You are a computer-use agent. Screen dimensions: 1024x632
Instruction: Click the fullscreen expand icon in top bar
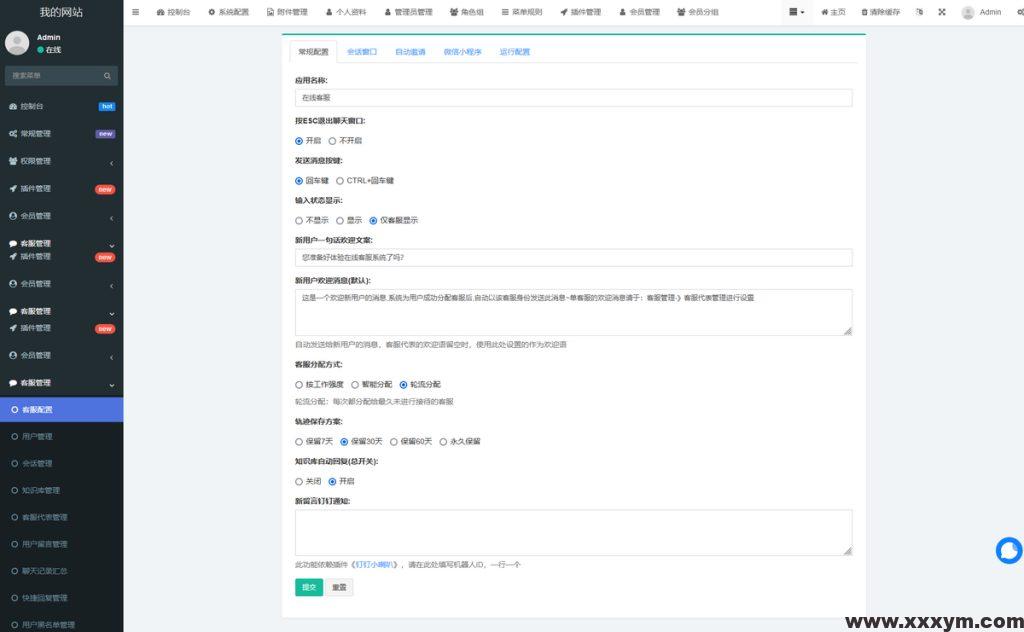coord(941,12)
